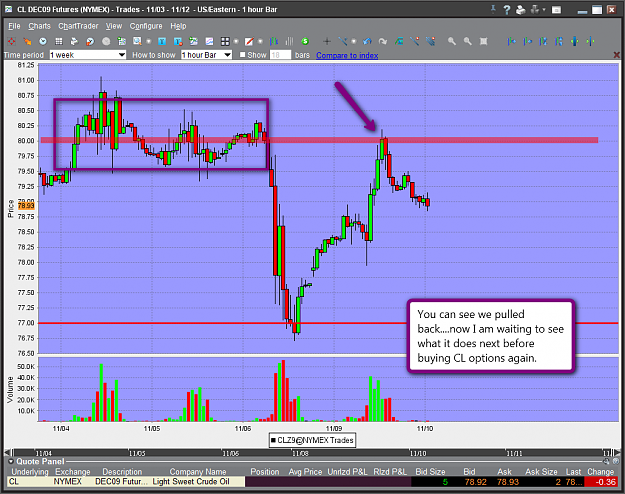Click the last blue-green vertical line icon

tap(590, 41)
